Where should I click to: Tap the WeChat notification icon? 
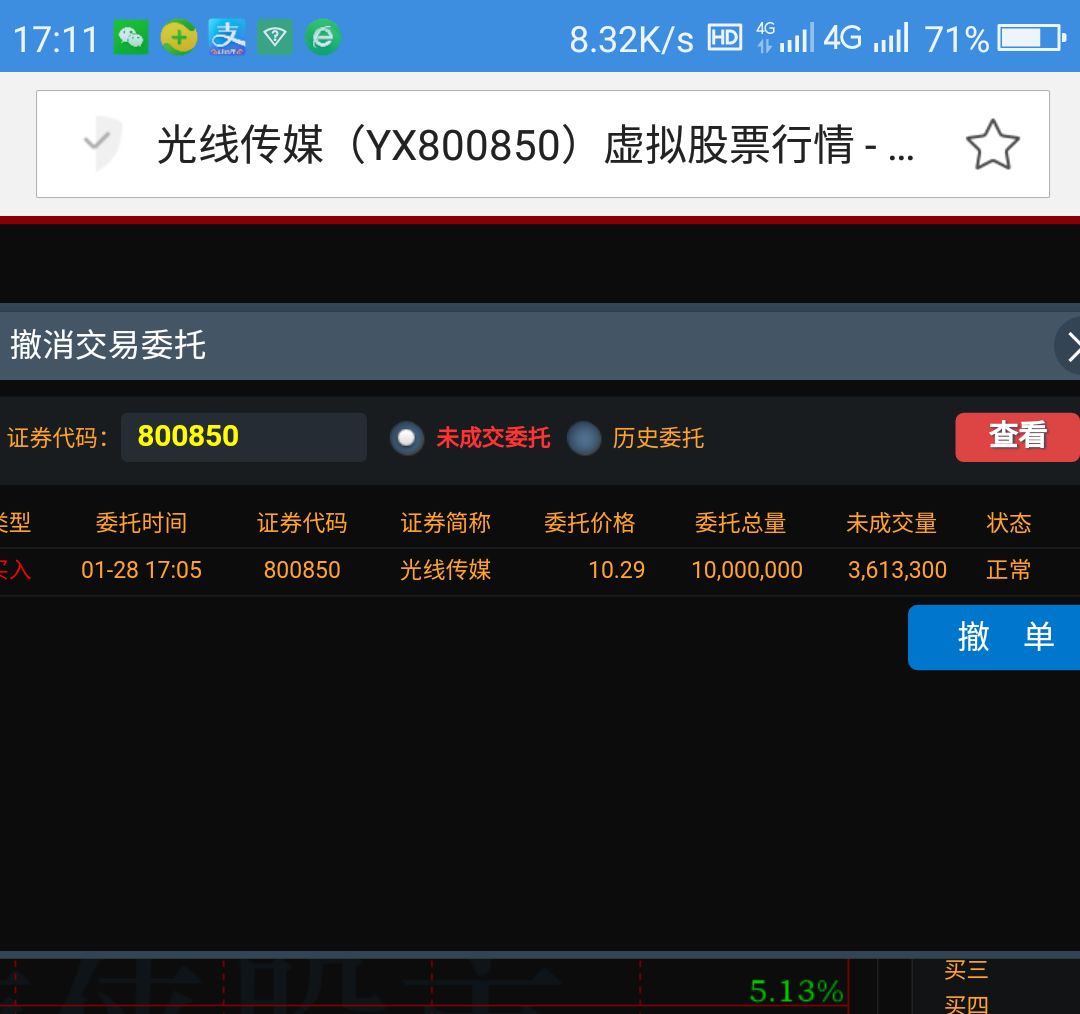coord(131,38)
